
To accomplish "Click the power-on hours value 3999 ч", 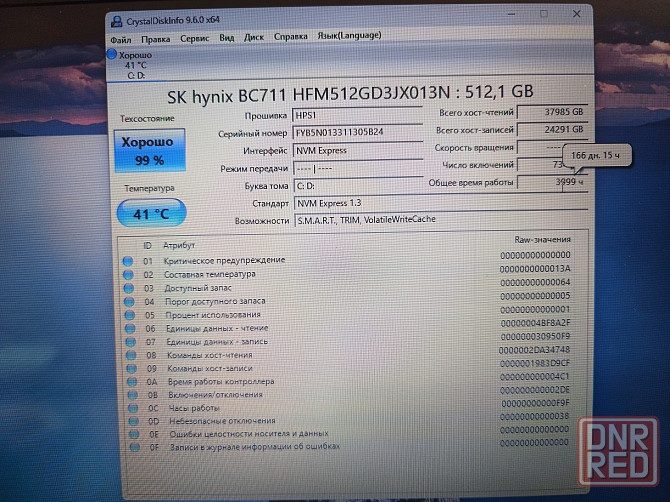I will (x=552, y=182).
